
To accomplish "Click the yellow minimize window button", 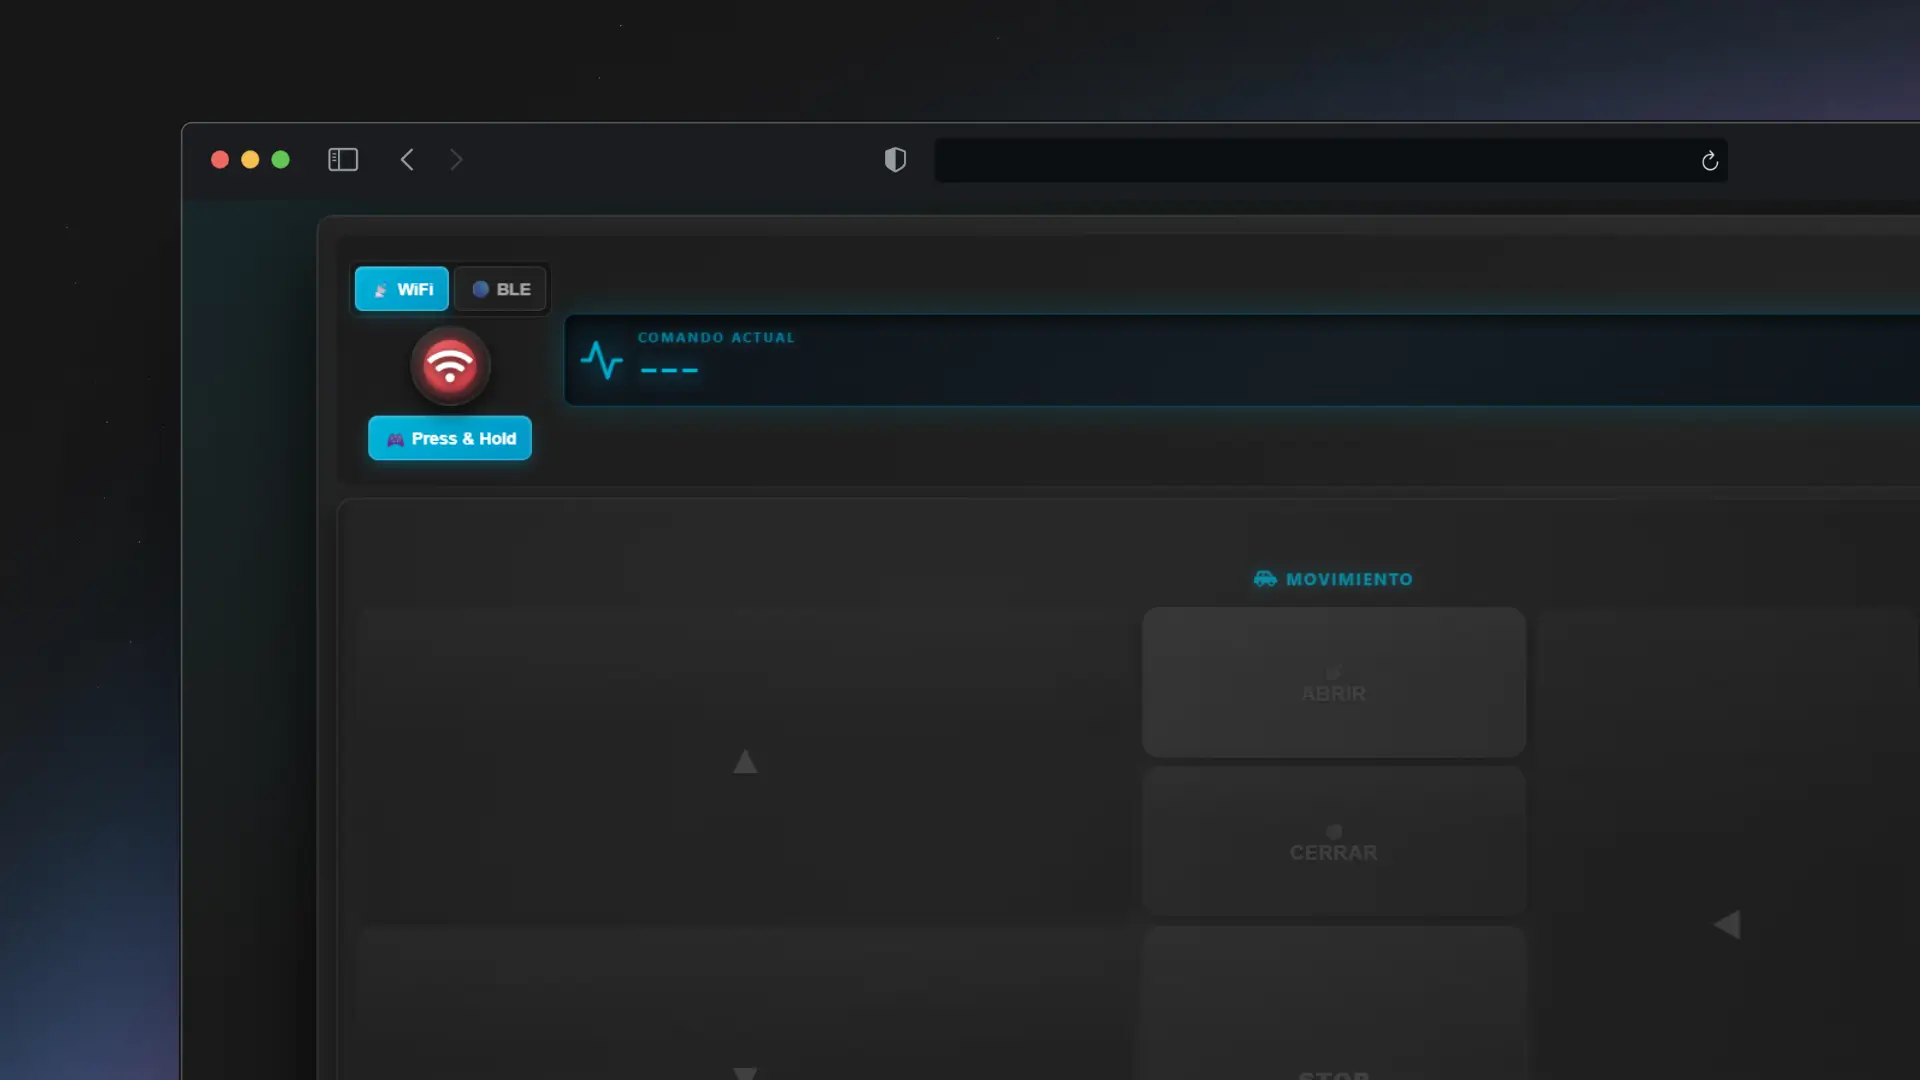I will tap(250, 160).
